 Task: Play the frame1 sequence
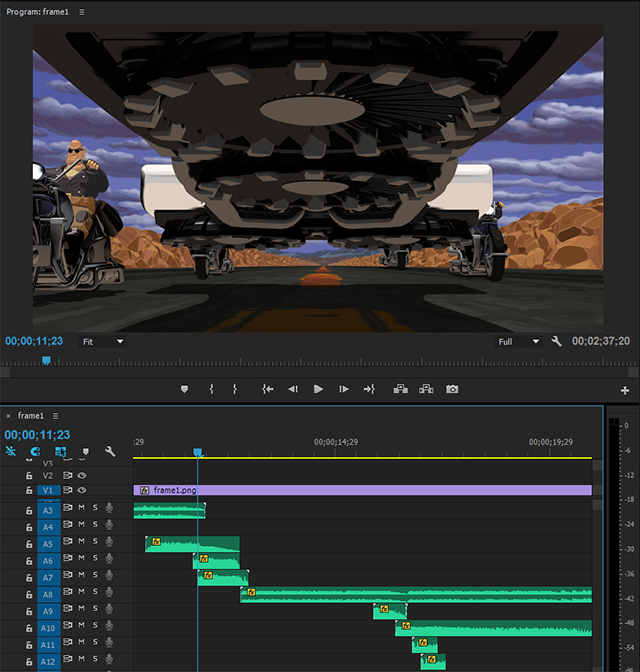coord(318,389)
